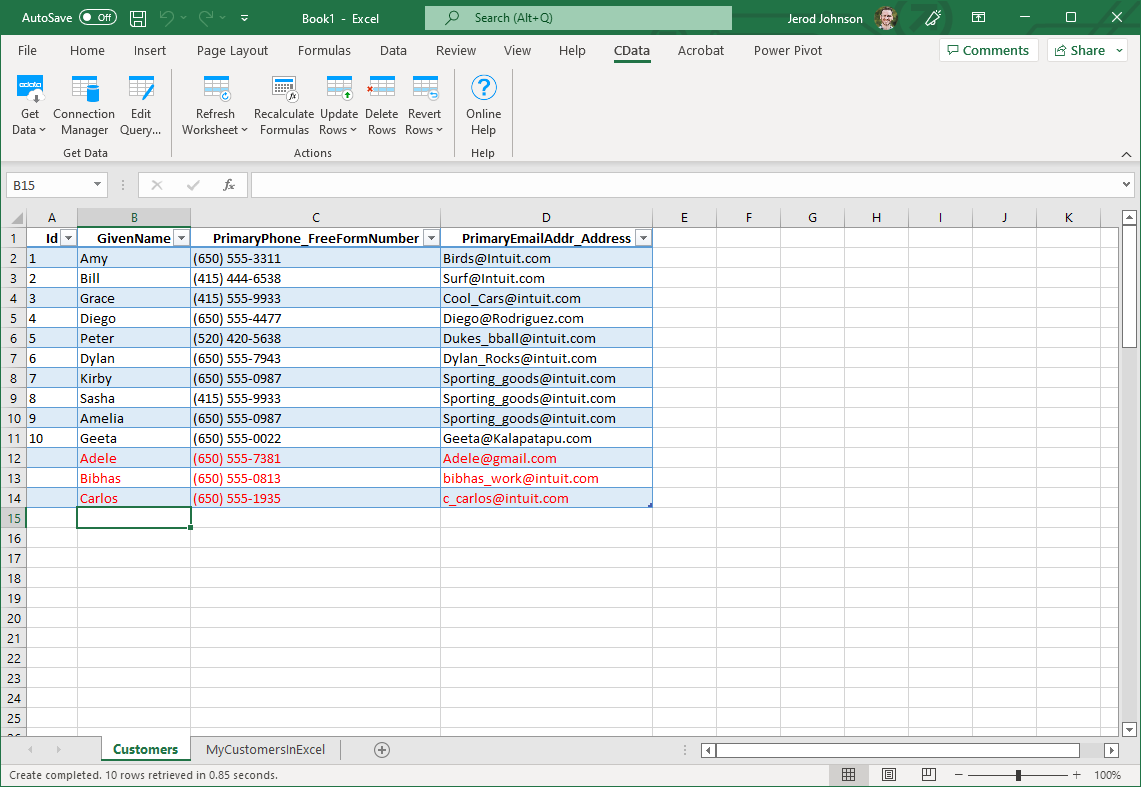Image resolution: width=1141 pixels, height=787 pixels.
Task: Open the Power Pivot ribbon tab
Action: [x=788, y=50]
